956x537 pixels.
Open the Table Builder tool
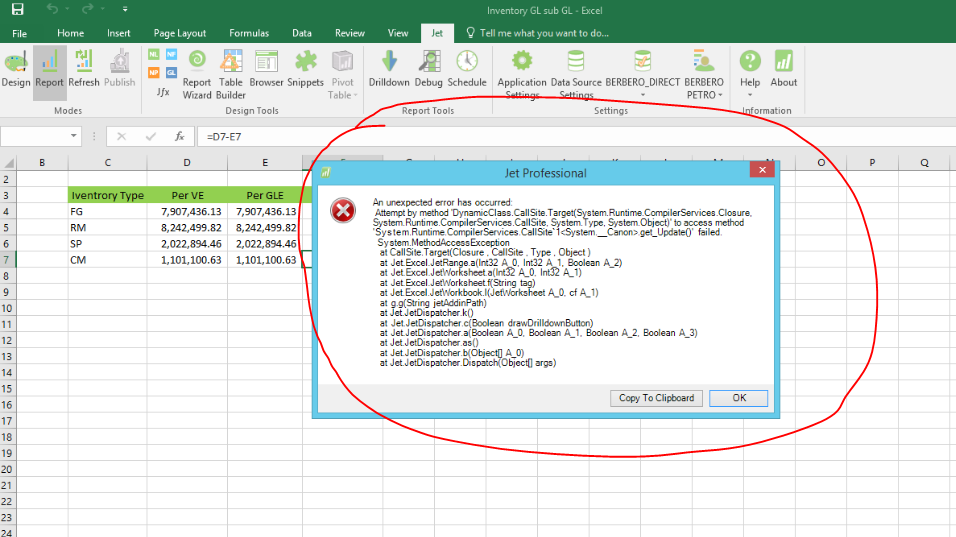(x=230, y=74)
